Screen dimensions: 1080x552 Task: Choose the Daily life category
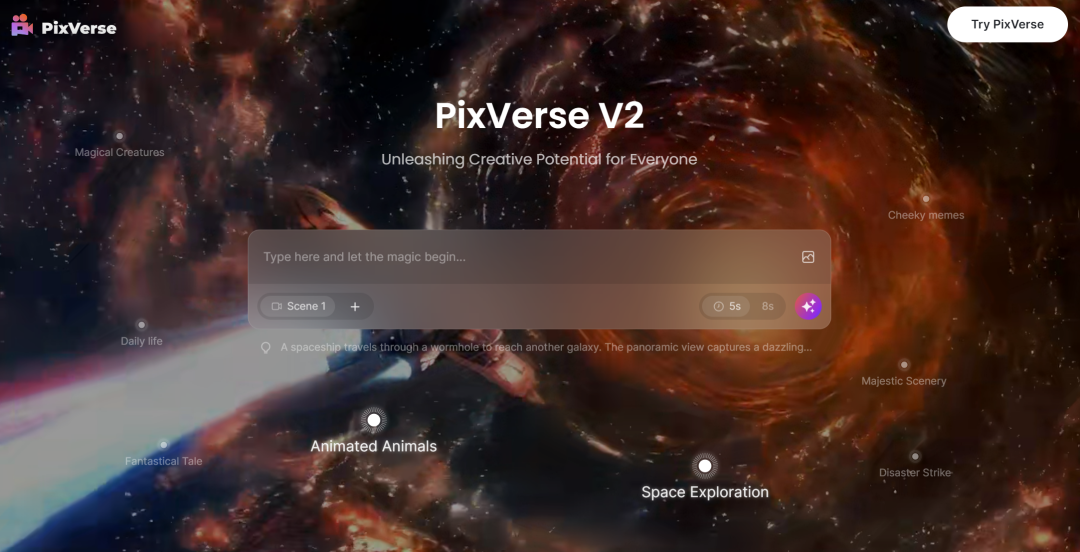pos(141,340)
